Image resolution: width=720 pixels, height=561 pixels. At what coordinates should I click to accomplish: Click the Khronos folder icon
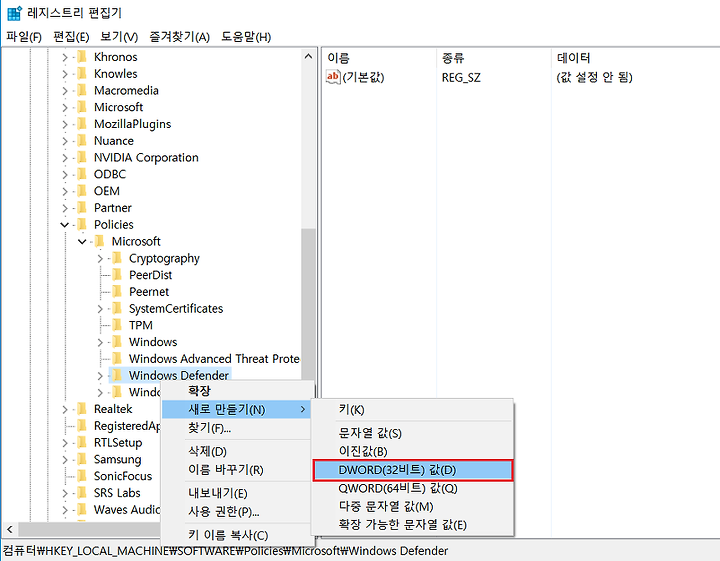click(x=82, y=56)
